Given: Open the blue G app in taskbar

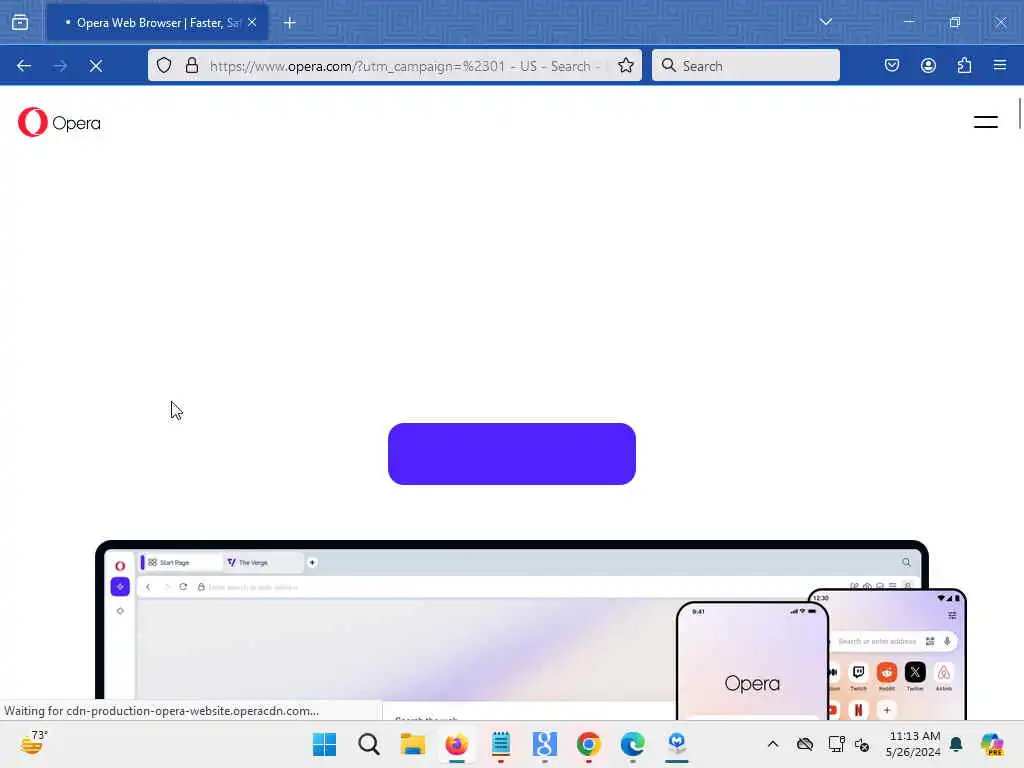Looking at the screenshot, I should pos(545,744).
